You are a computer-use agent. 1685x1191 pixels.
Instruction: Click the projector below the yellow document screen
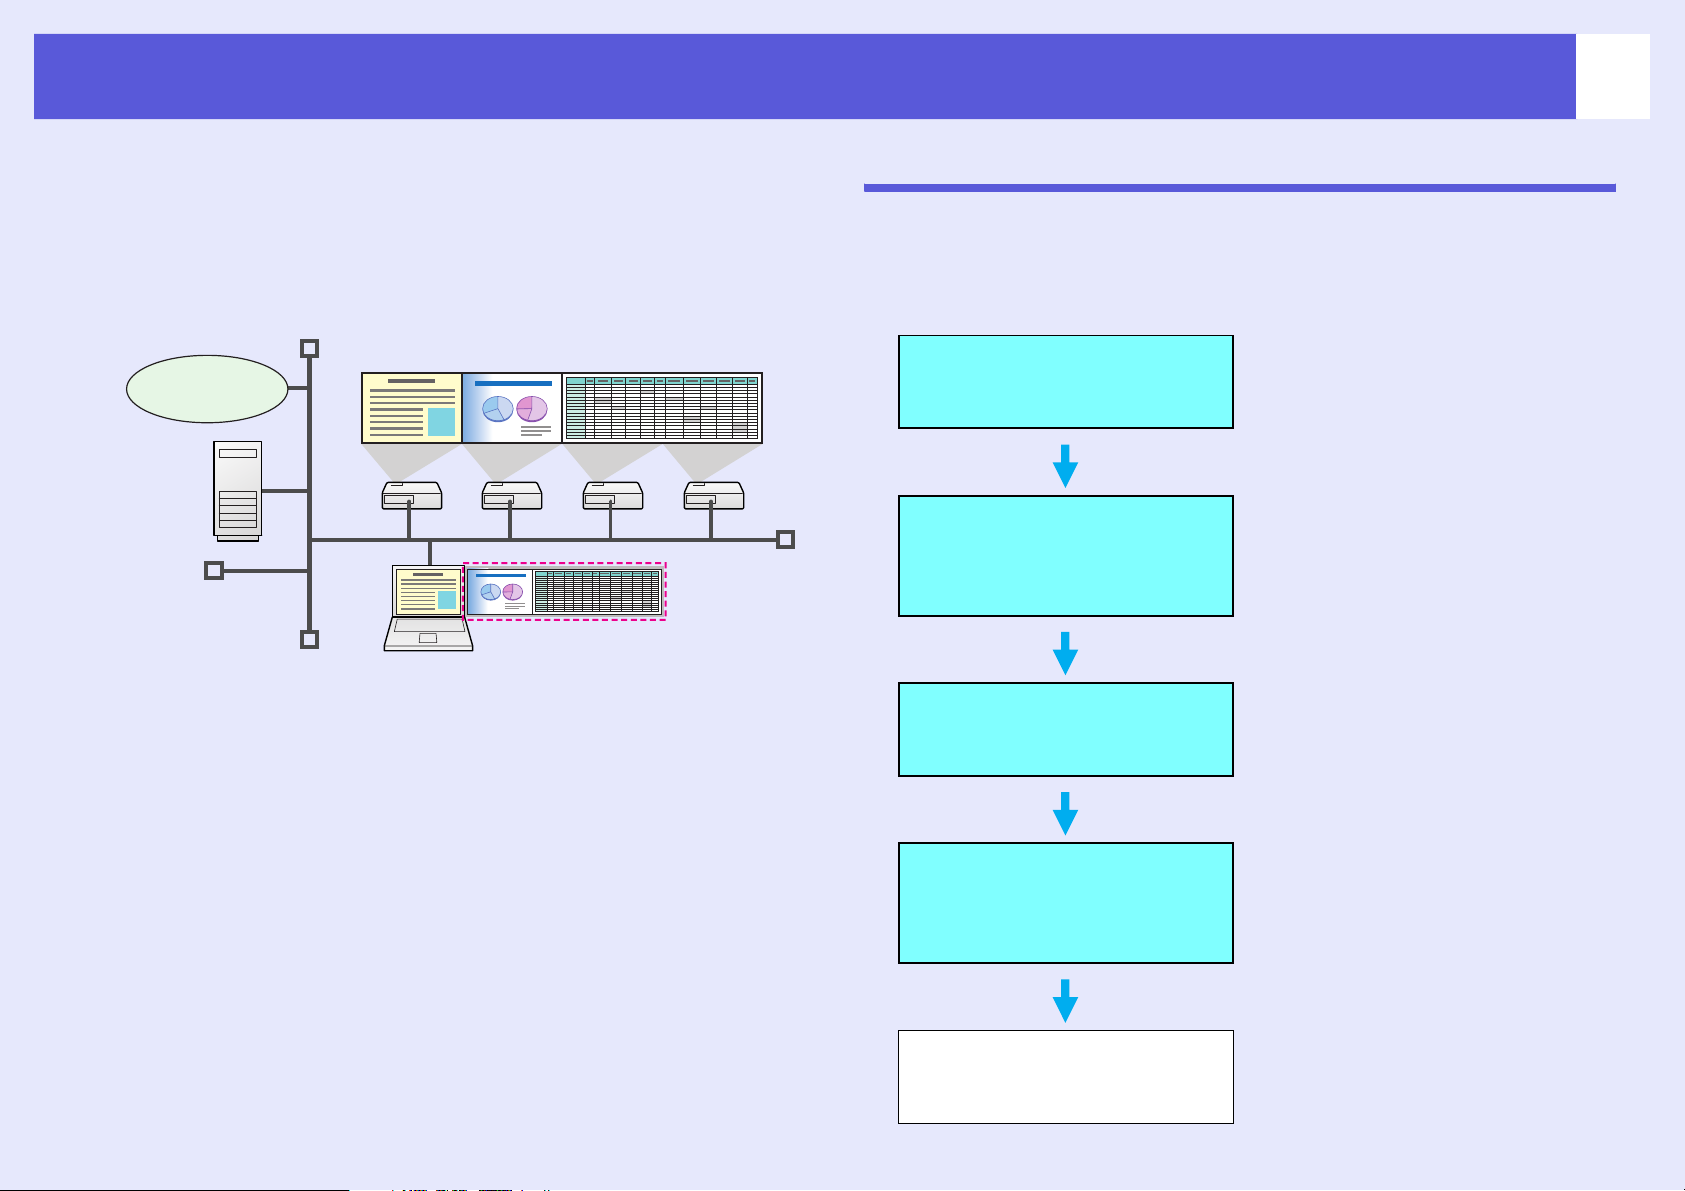point(412,495)
